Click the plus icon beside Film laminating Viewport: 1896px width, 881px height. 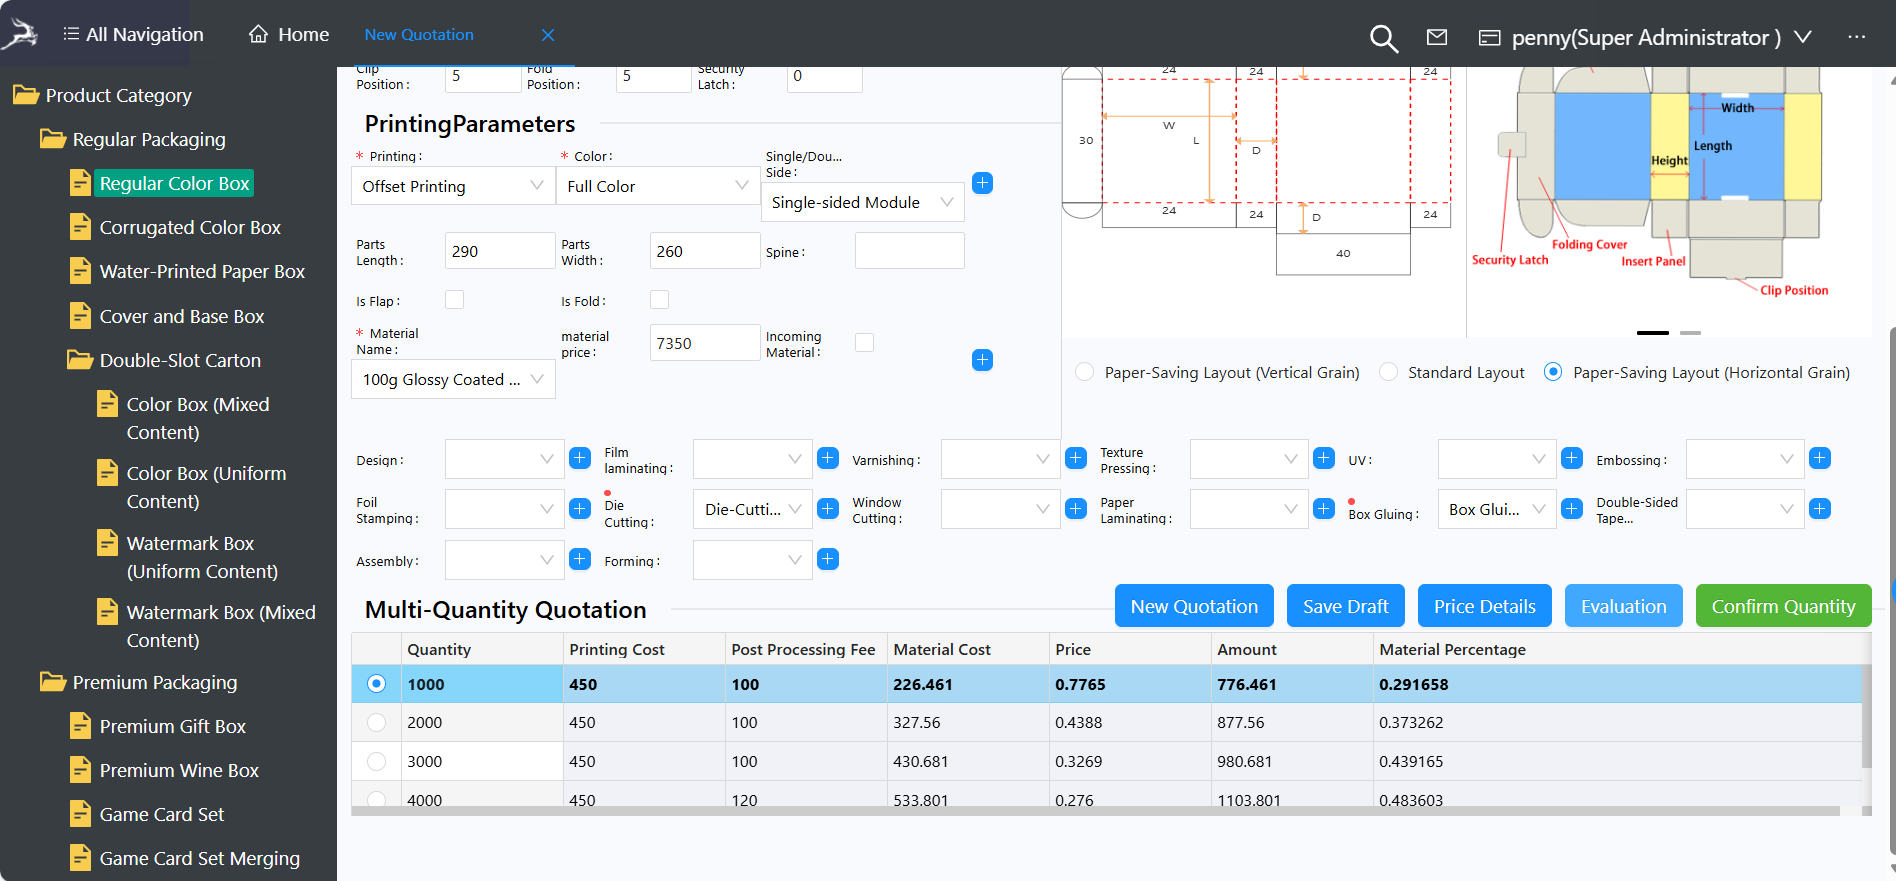828,458
